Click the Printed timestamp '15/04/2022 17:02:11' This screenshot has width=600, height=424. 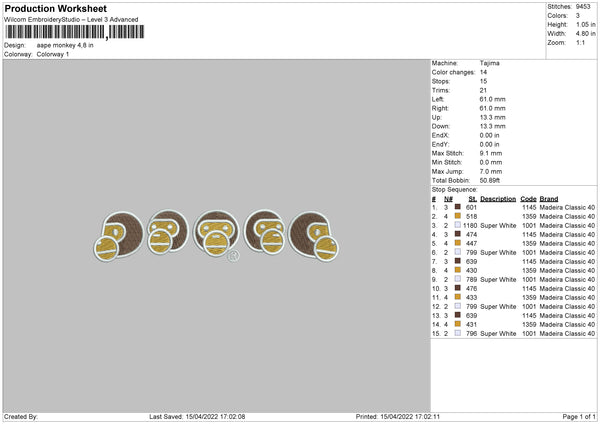(x=410, y=417)
